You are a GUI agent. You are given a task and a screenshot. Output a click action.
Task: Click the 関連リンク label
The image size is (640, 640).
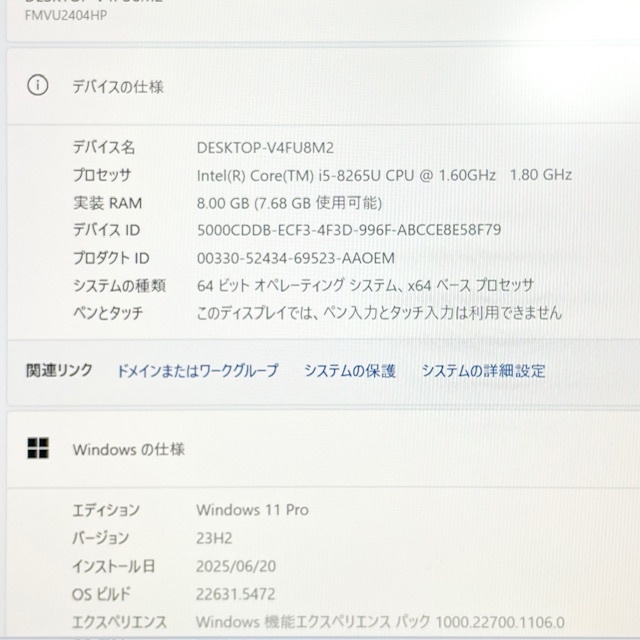59,370
